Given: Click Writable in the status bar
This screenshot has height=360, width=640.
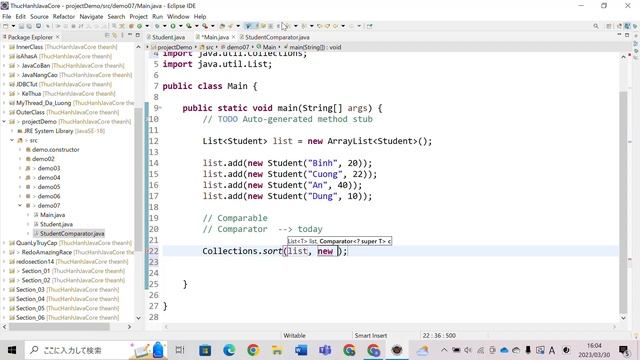Looking at the screenshot, I should click(294, 336).
